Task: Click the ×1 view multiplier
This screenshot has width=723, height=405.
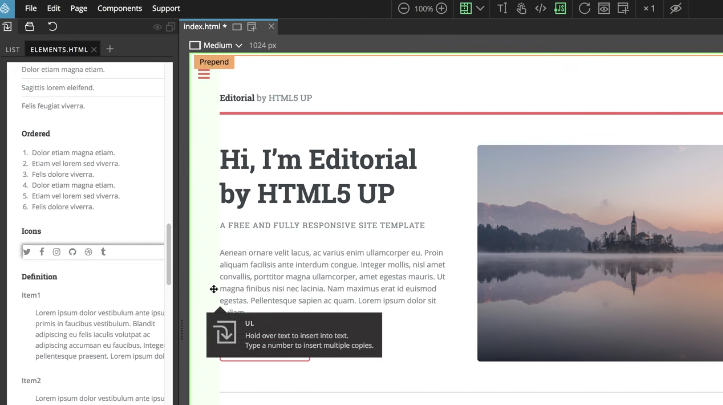Action: coord(649,8)
